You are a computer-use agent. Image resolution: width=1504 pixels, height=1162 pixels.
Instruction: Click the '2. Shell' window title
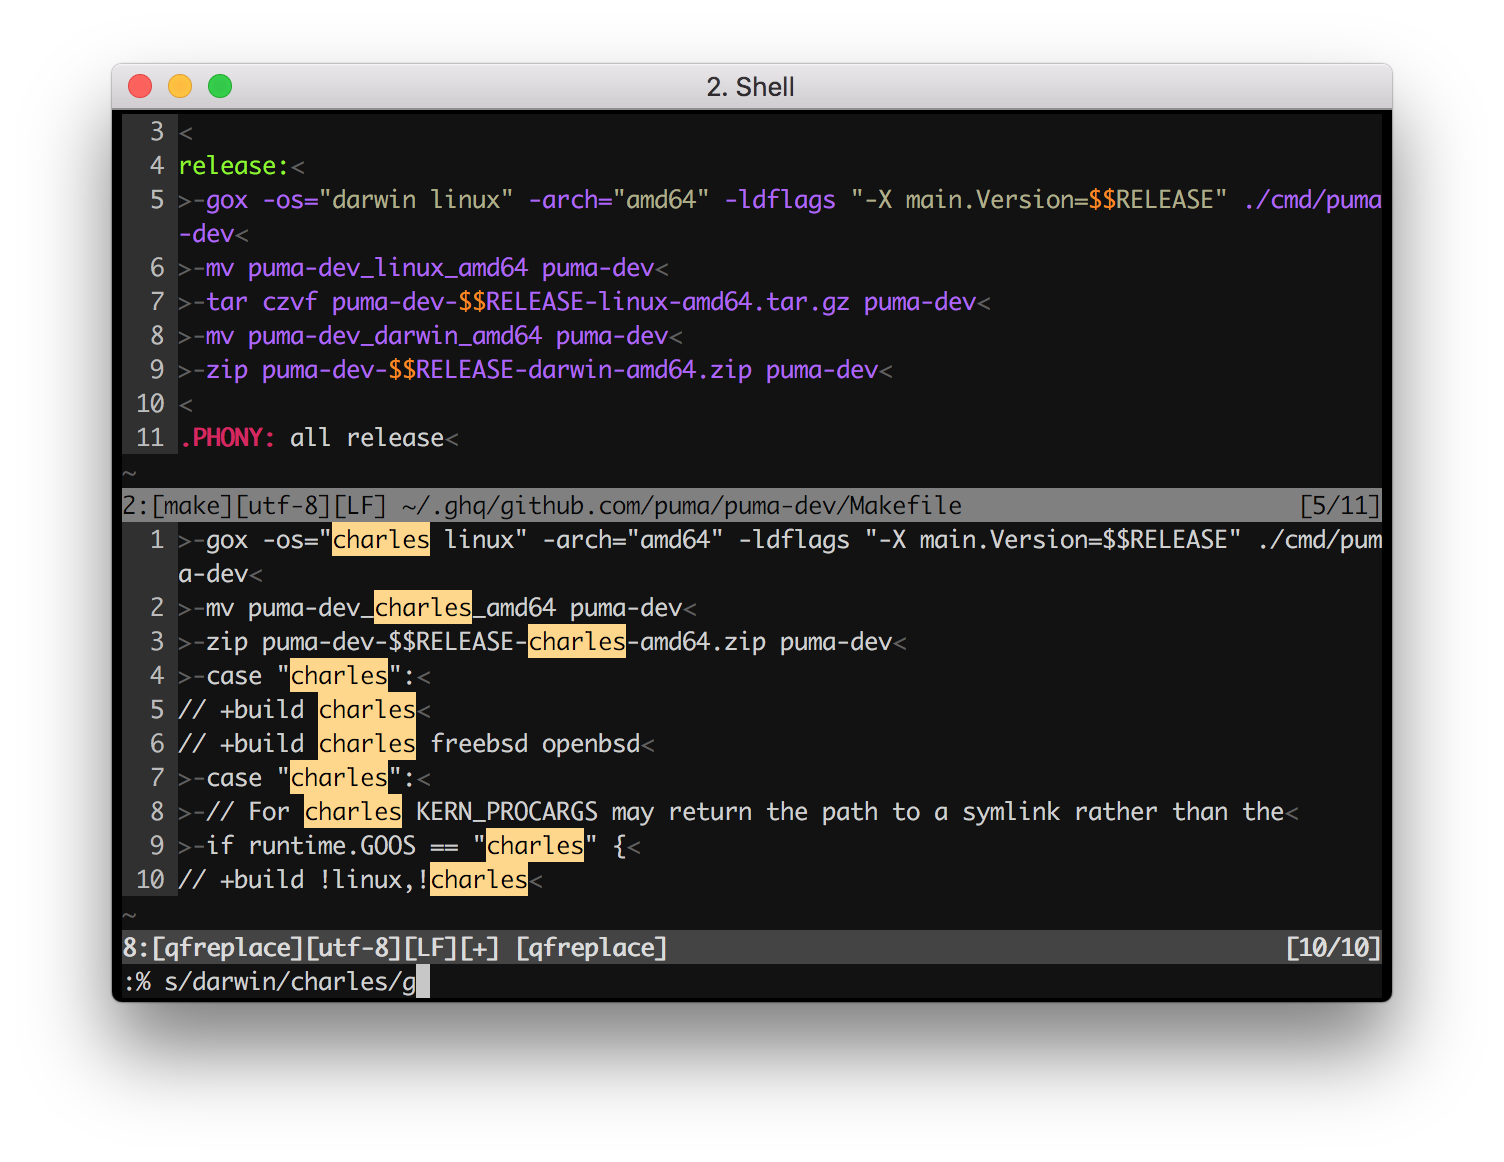(750, 87)
